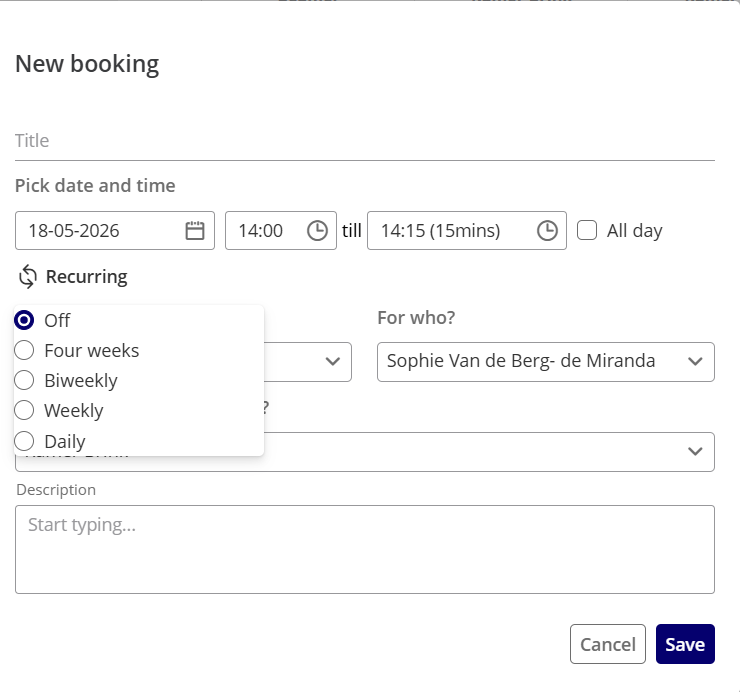Edit the 14:00 start time field
The image size is (740, 692).
(281, 231)
